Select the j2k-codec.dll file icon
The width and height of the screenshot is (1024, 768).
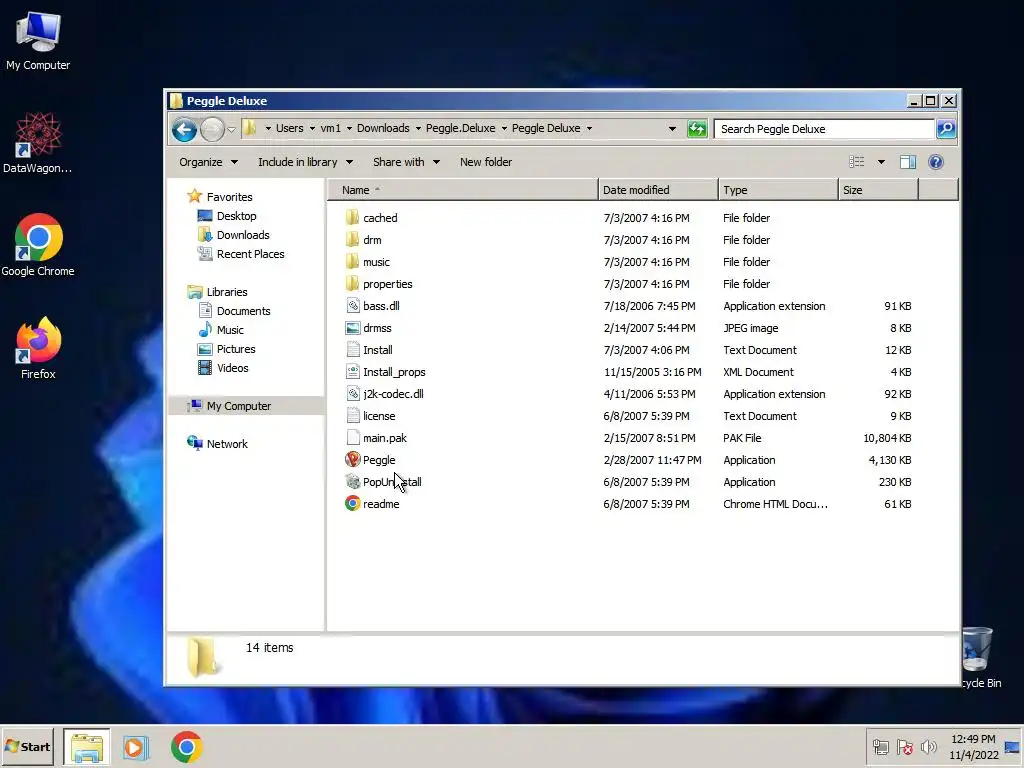tap(353, 394)
